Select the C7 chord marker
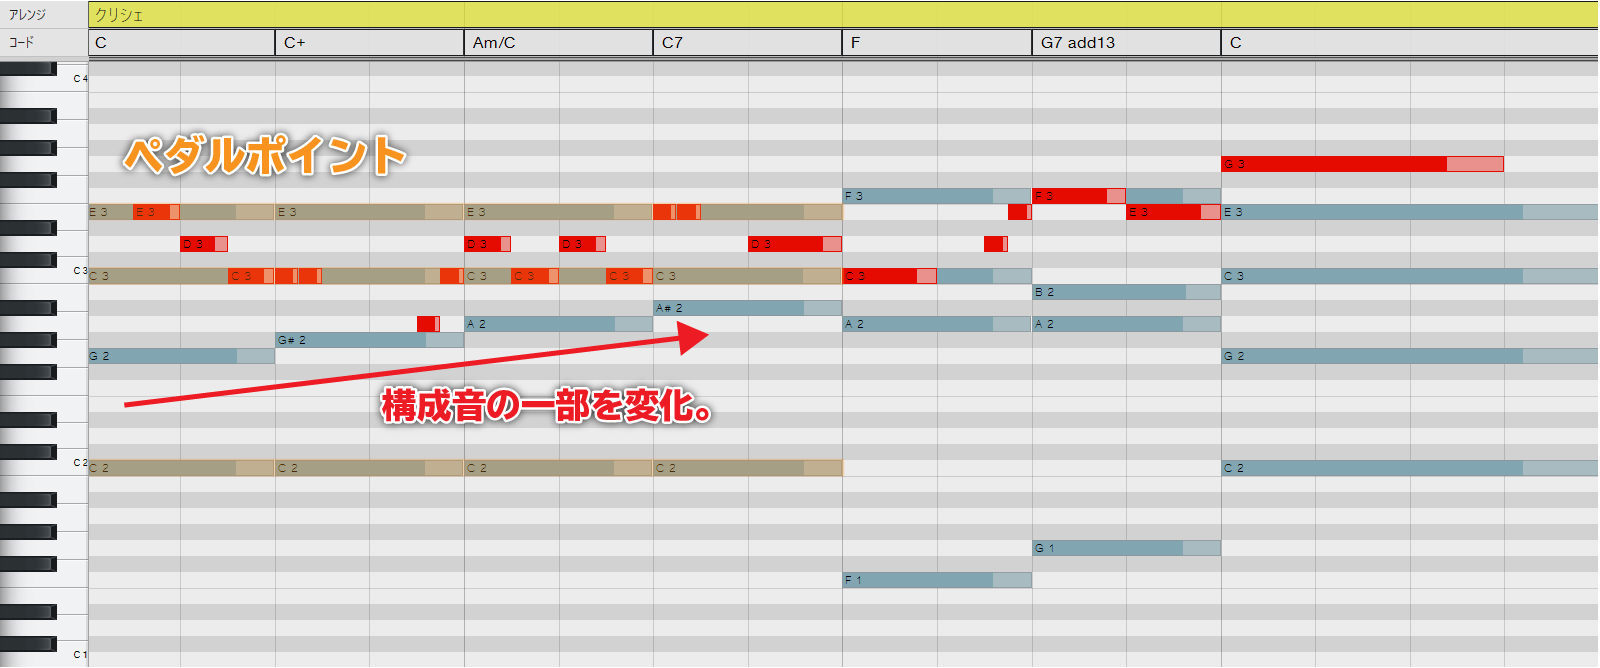Image resolution: width=1600 pixels, height=668 pixels. [747, 43]
